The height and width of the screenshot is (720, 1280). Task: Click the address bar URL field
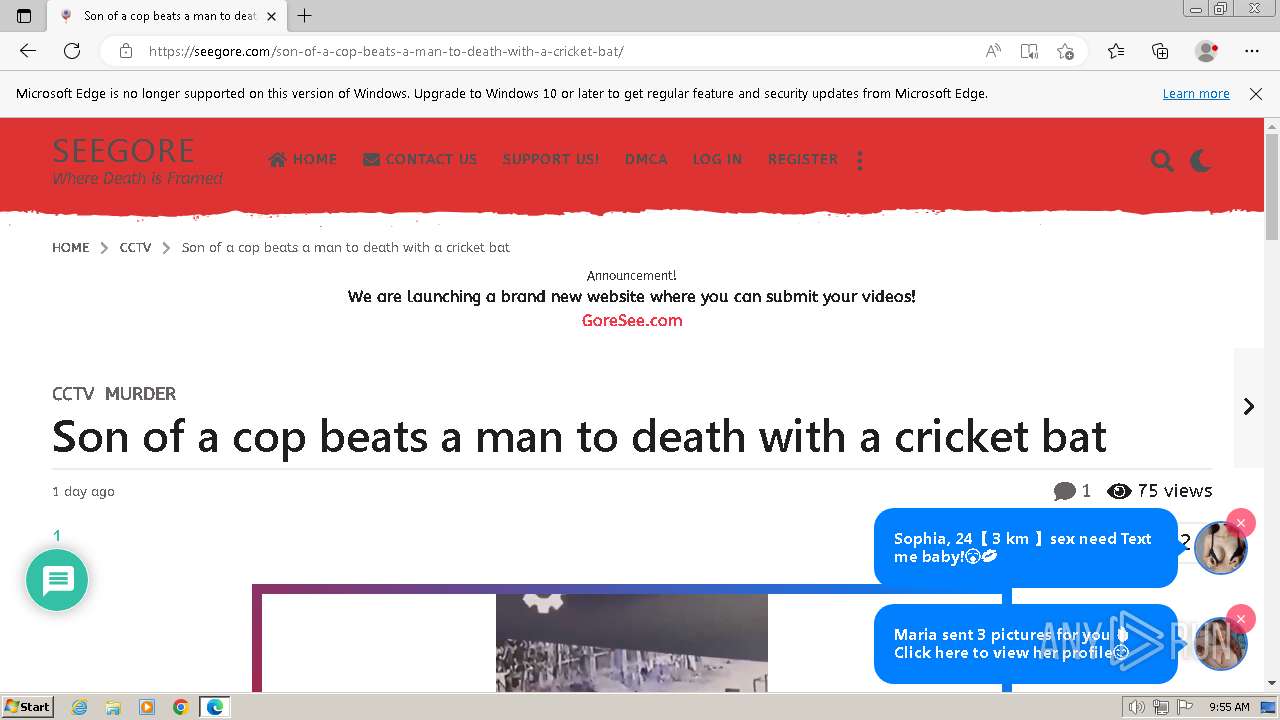(560, 51)
